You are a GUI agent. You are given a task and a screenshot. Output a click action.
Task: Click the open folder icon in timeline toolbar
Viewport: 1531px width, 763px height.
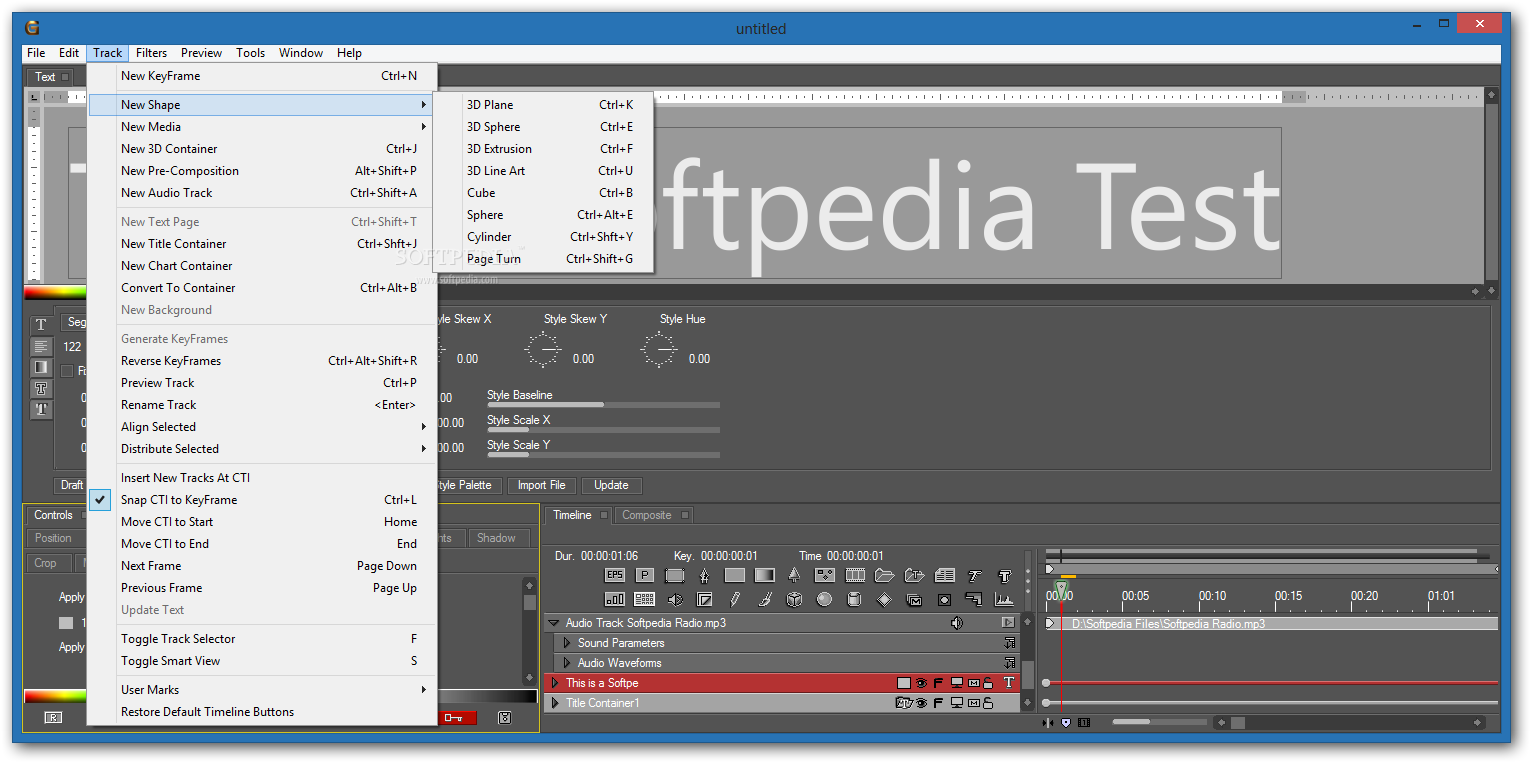click(x=885, y=575)
